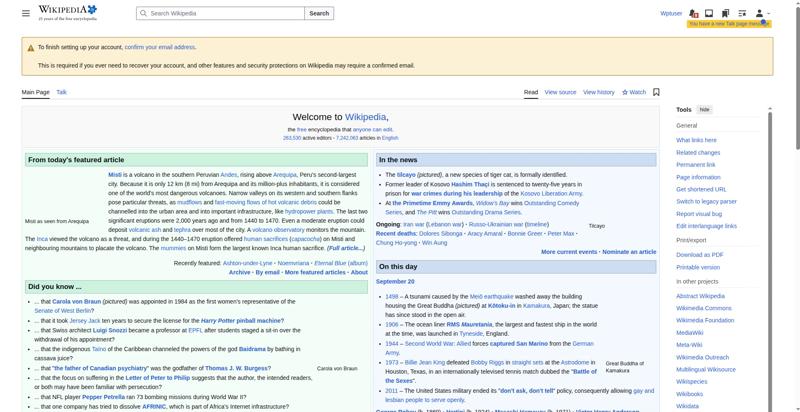Open the Full article link

pyautogui.click(x=346, y=248)
